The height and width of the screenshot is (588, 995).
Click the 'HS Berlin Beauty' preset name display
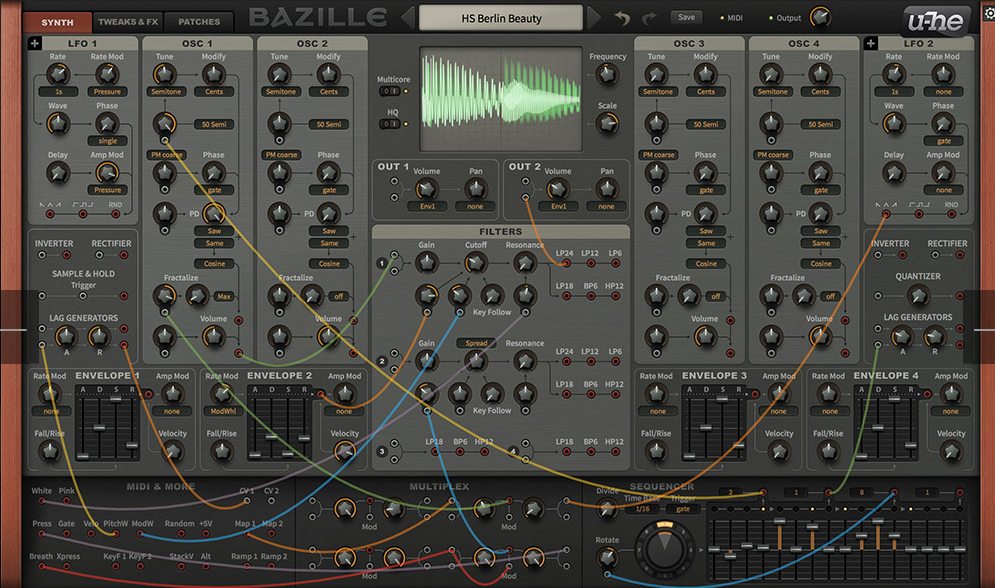click(501, 18)
